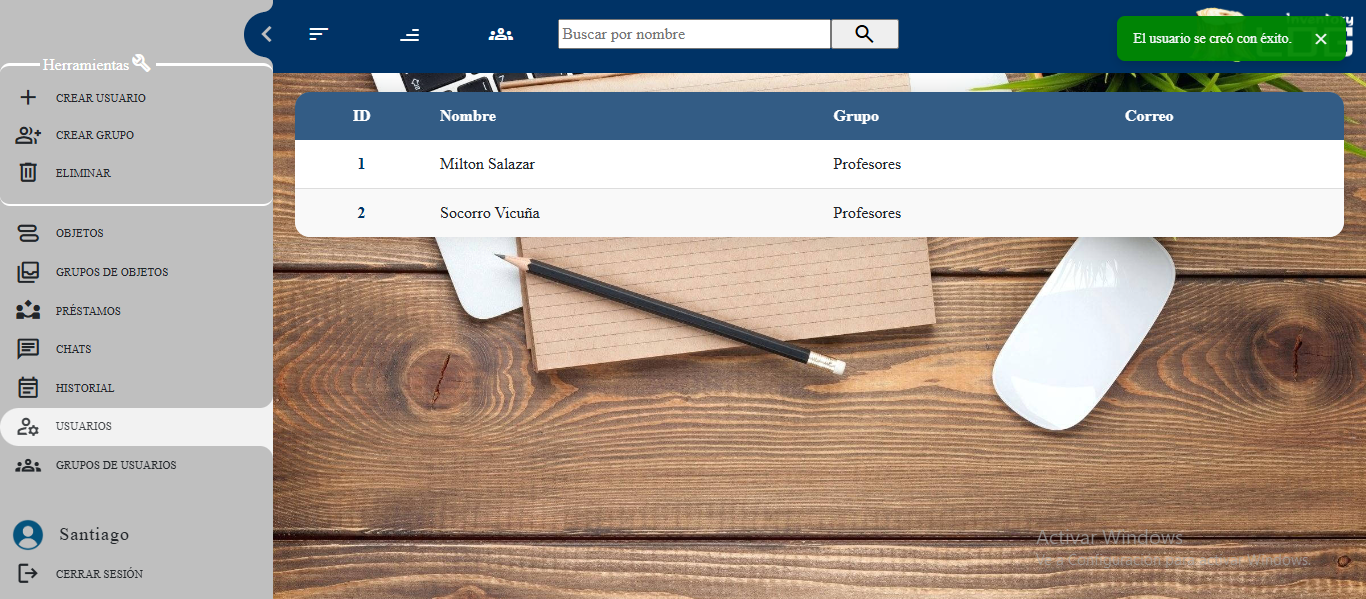
Task: Click Cerrar Sesión to log out
Action: point(98,574)
